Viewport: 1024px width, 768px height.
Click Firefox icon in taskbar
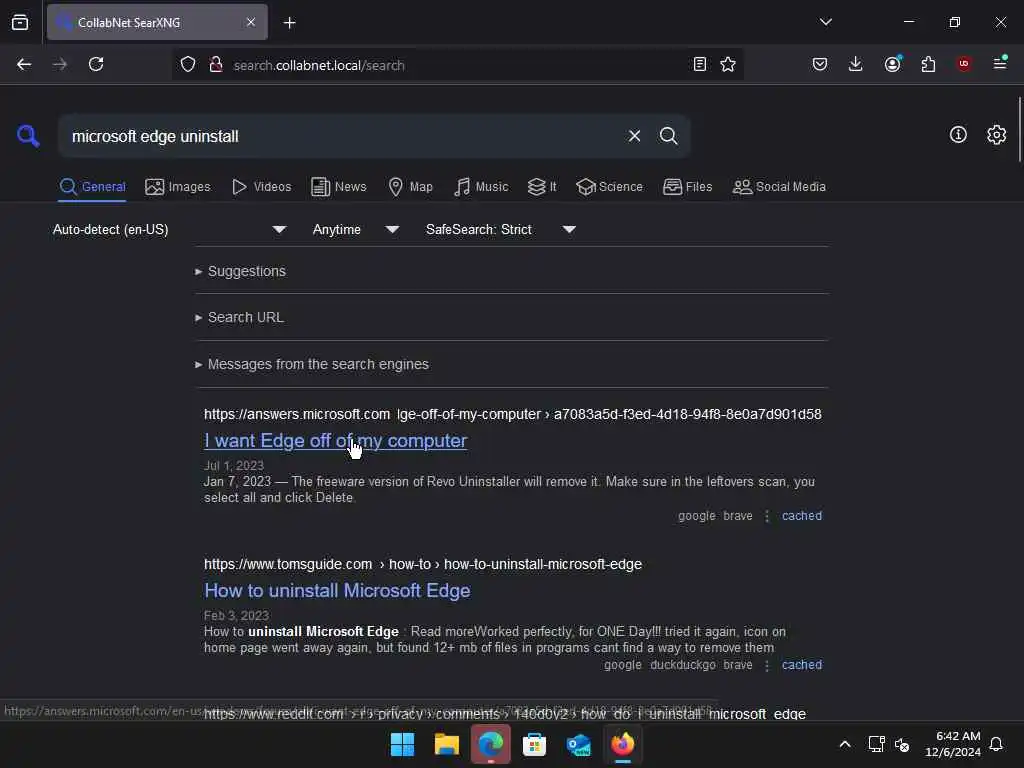click(622, 744)
